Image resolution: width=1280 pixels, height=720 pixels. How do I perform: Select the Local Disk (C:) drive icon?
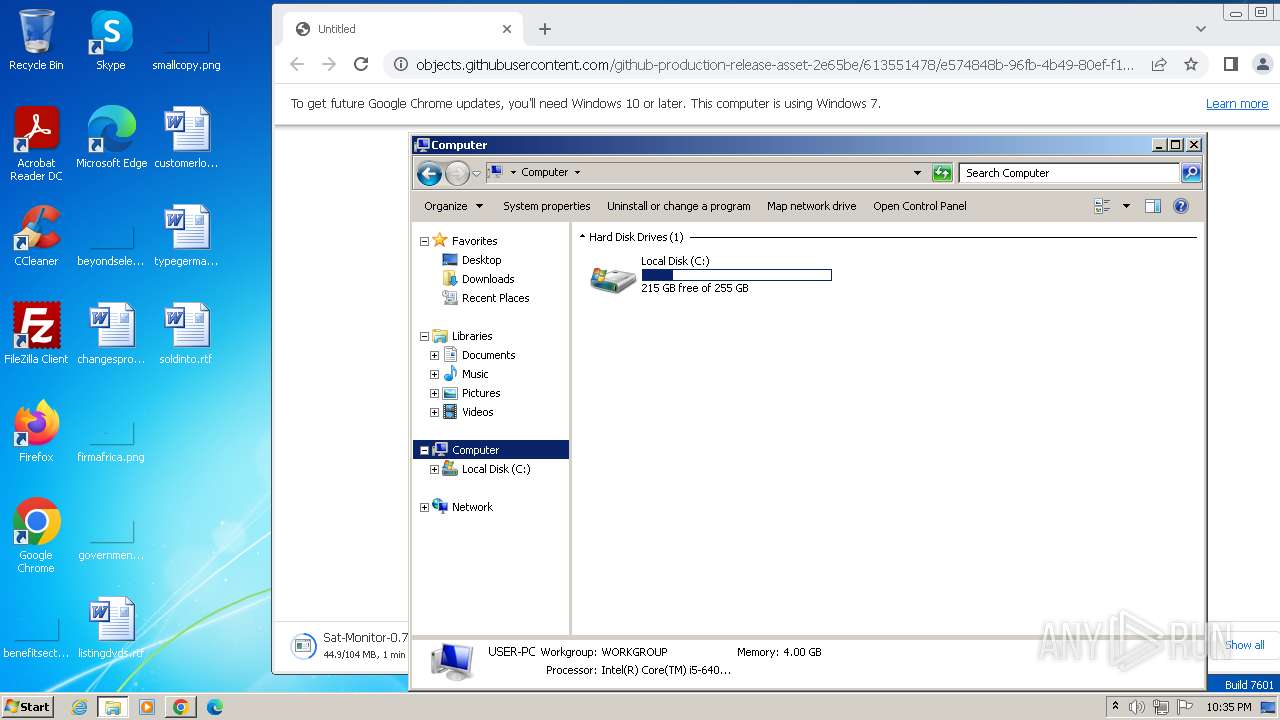click(613, 278)
